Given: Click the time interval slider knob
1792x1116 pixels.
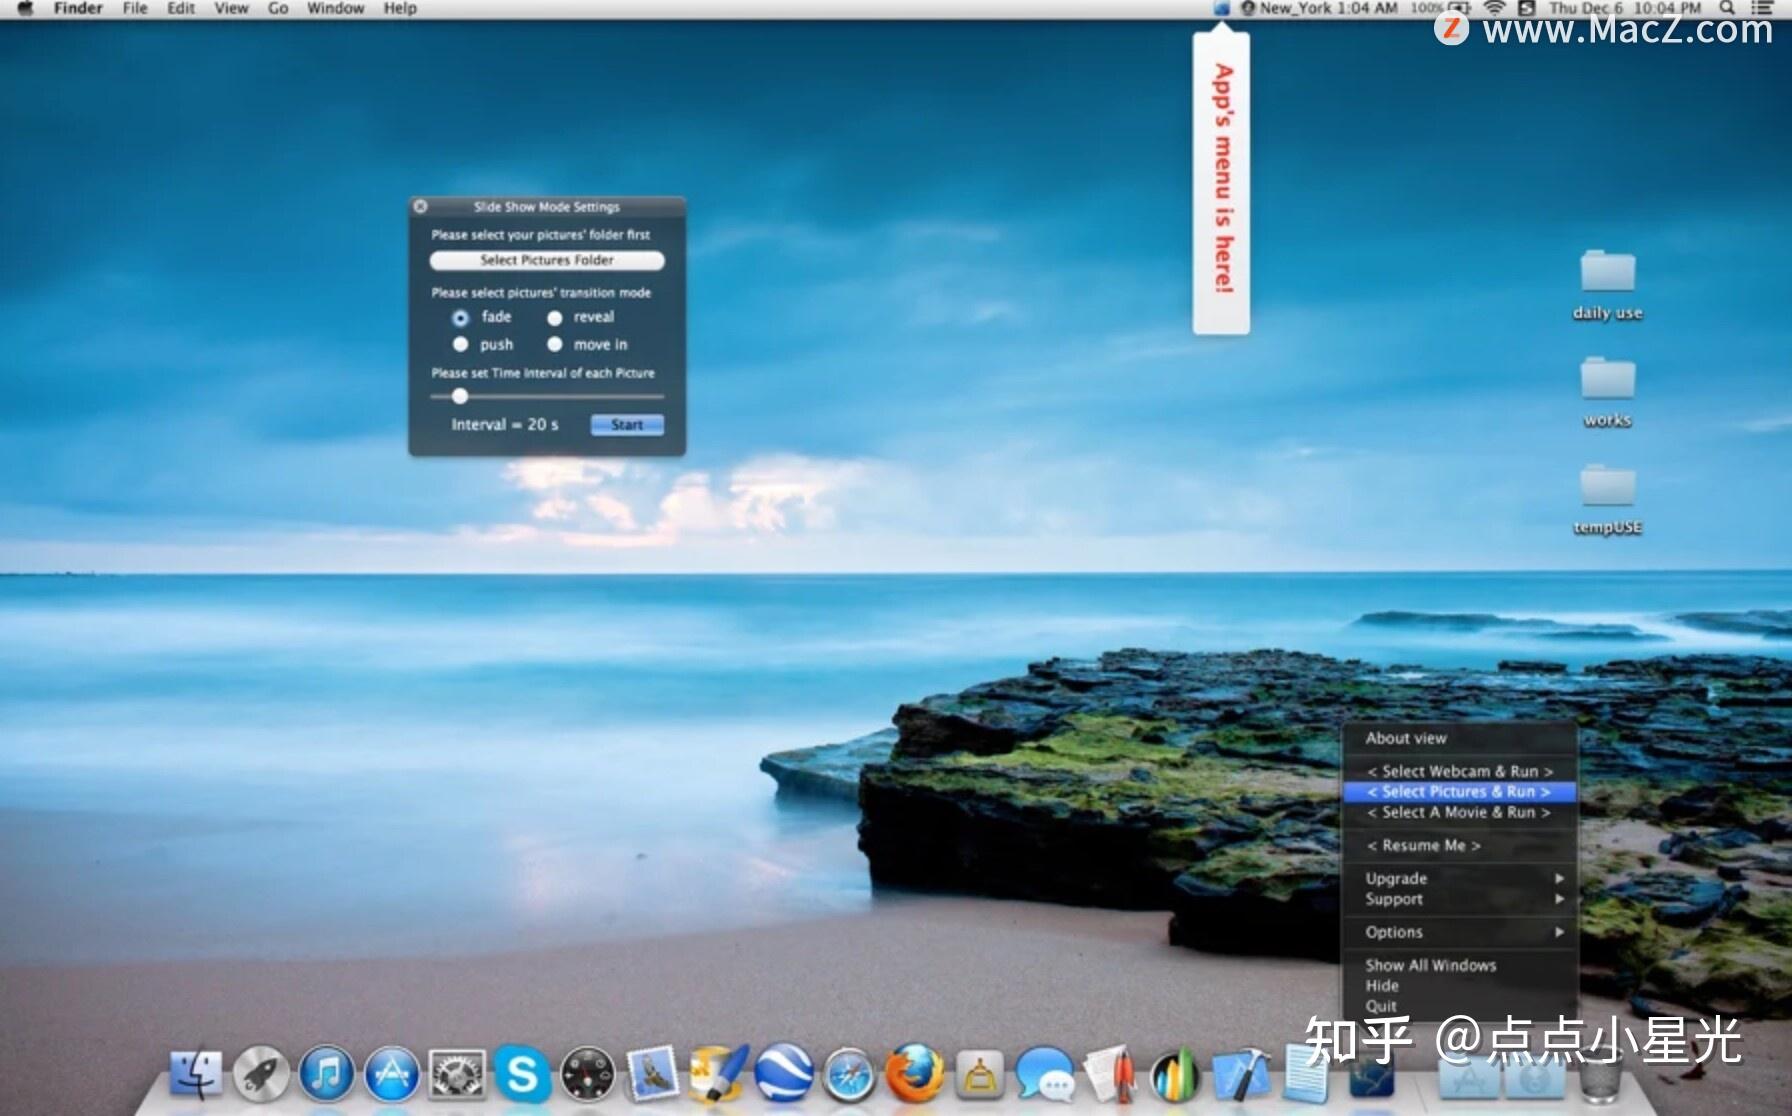Looking at the screenshot, I should tap(460, 397).
